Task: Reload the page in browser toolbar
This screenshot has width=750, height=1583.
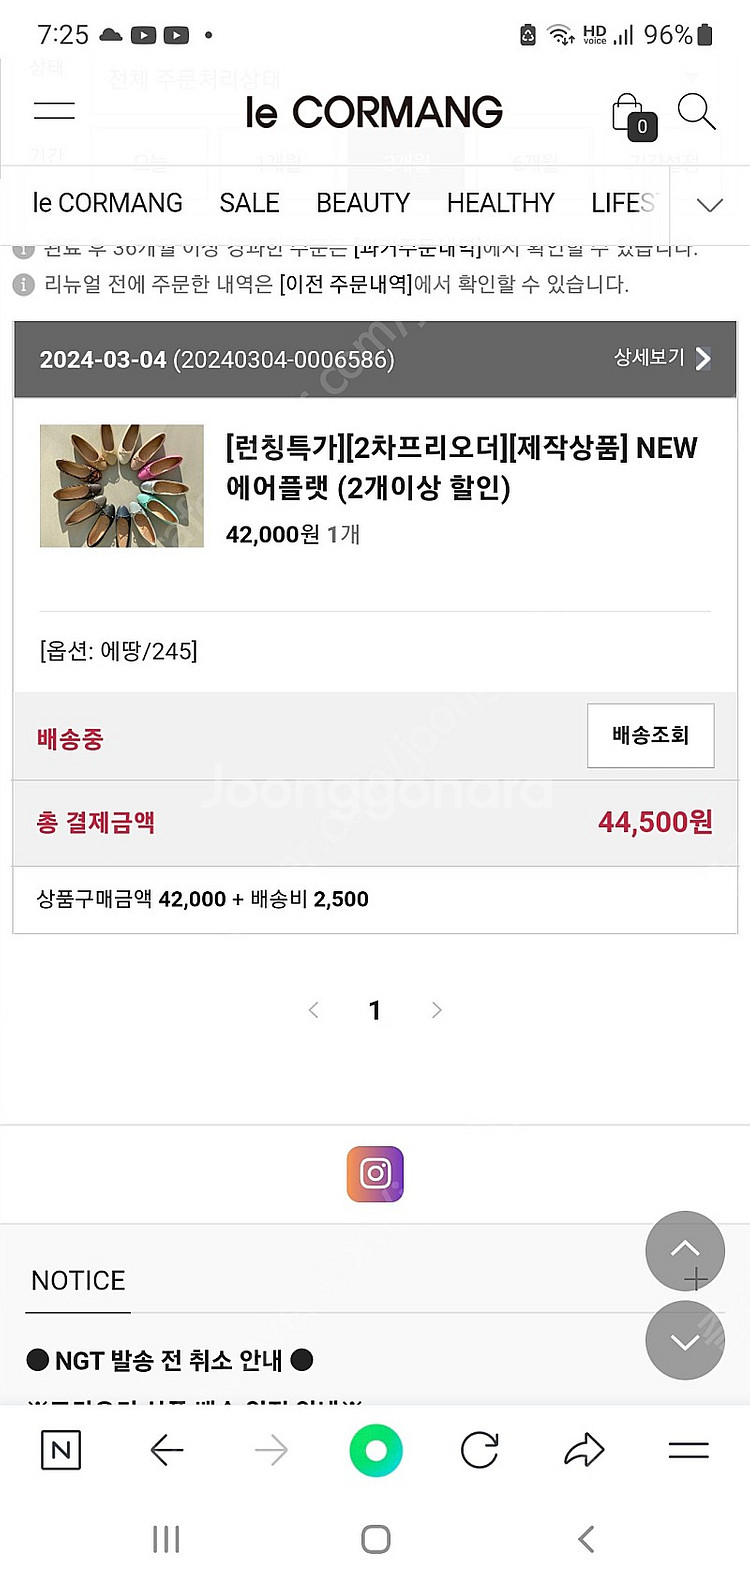Action: (479, 1450)
